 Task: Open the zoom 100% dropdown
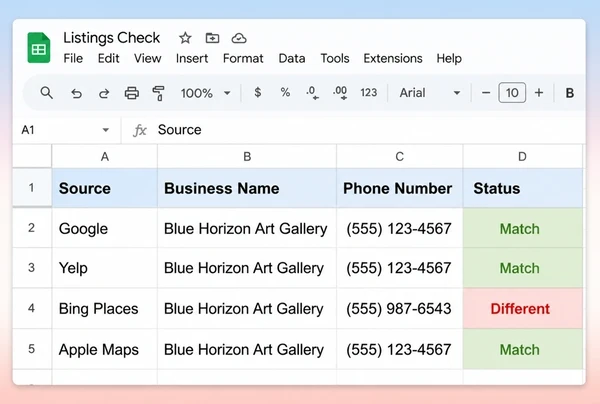point(205,93)
